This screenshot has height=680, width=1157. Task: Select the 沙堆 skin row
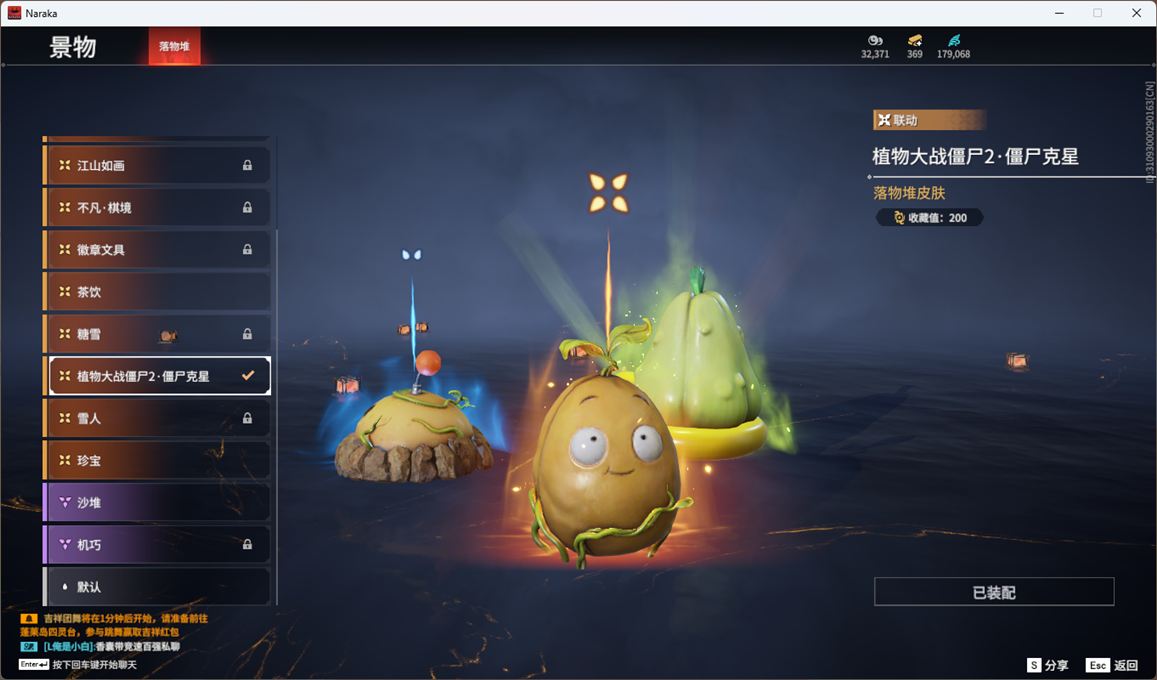[156, 502]
